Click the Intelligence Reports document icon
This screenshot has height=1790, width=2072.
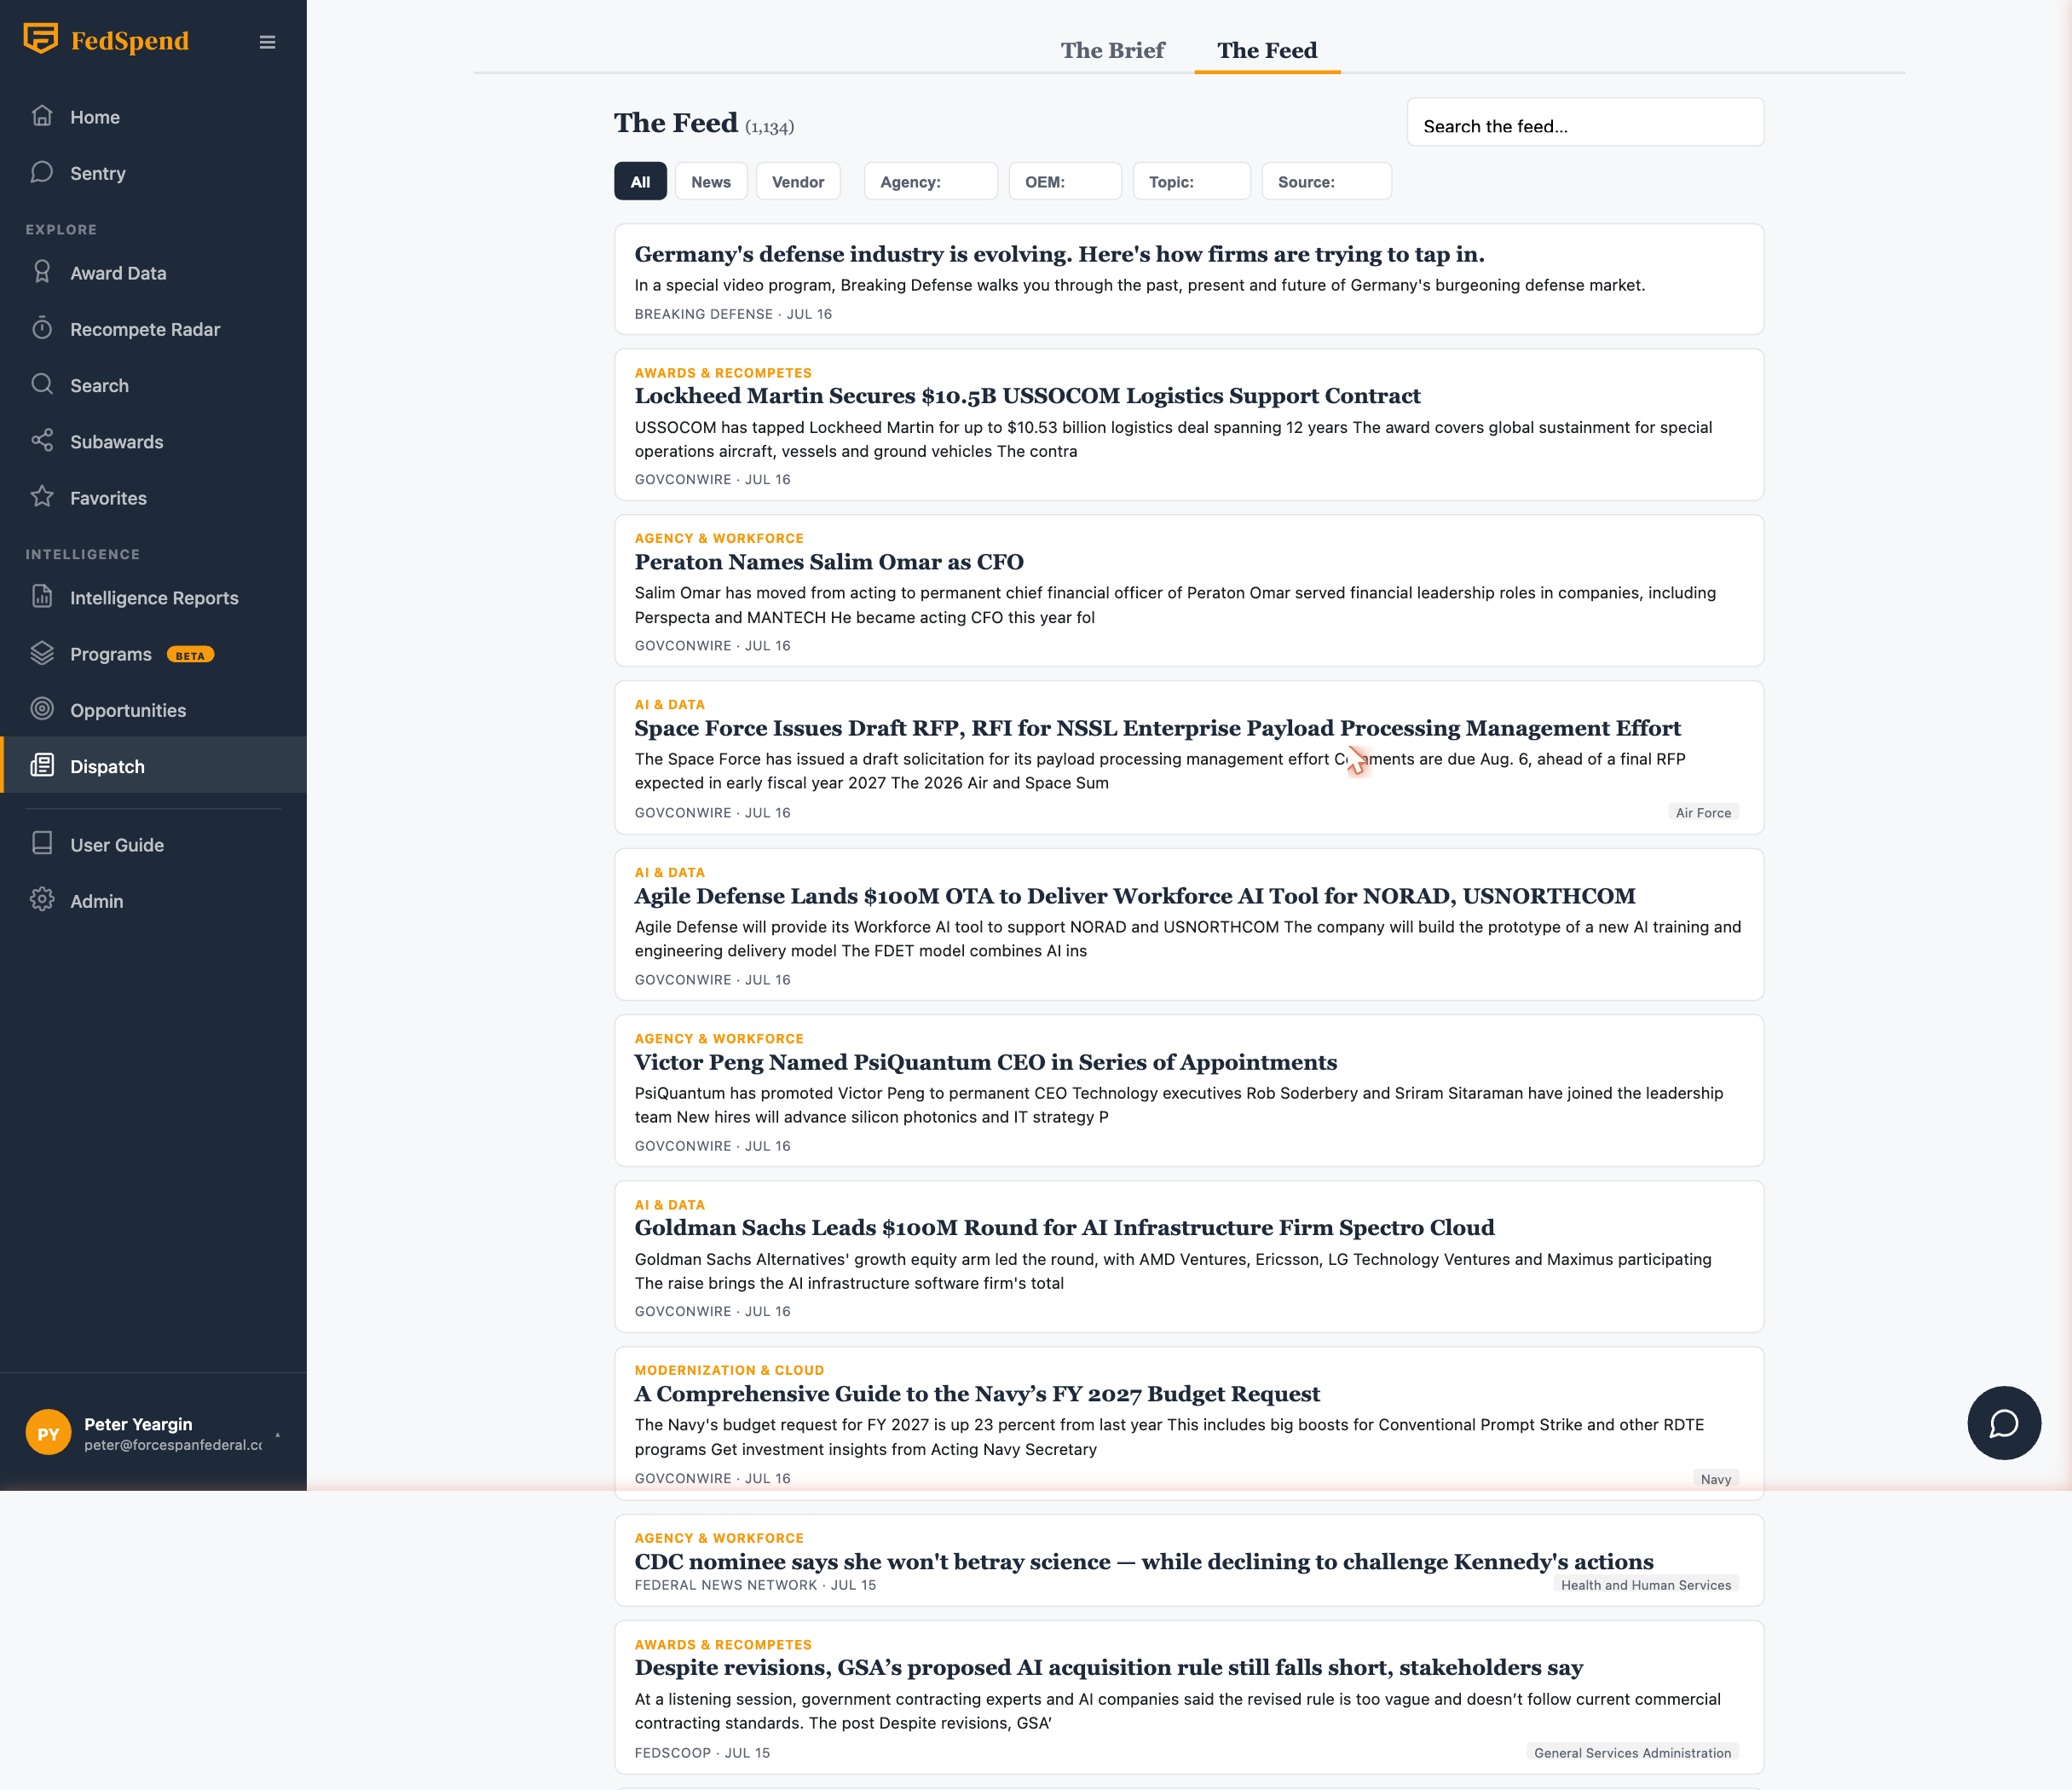(x=42, y=597)
